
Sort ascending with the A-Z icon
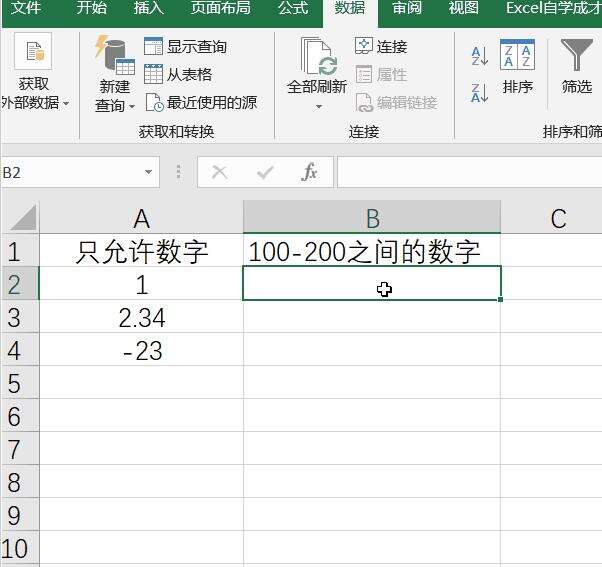click(x=480, y=56)
